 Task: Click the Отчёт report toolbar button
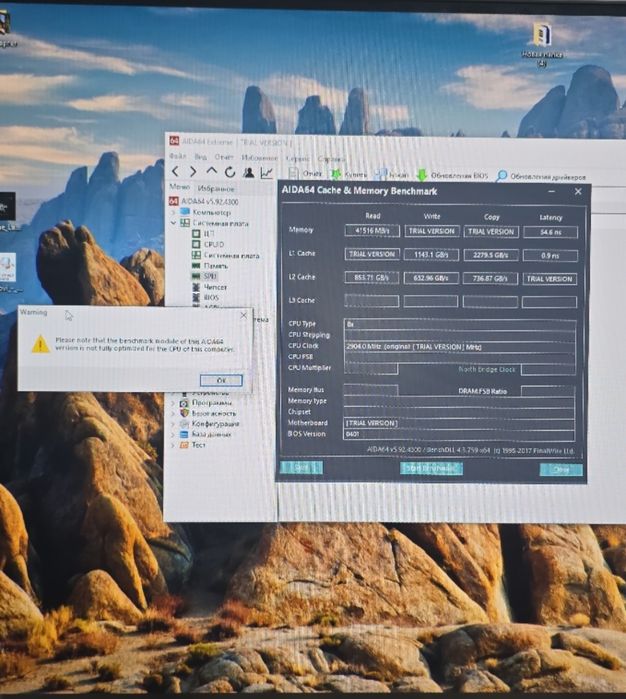pyautogui.click(x=305, y=173)
